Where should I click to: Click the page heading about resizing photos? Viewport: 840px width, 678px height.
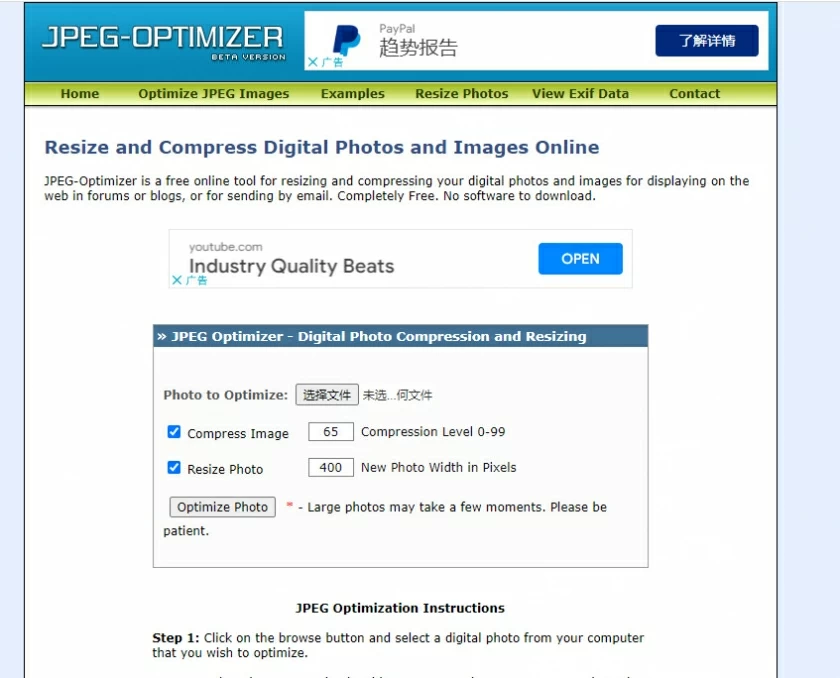click(x=320, y=147)
